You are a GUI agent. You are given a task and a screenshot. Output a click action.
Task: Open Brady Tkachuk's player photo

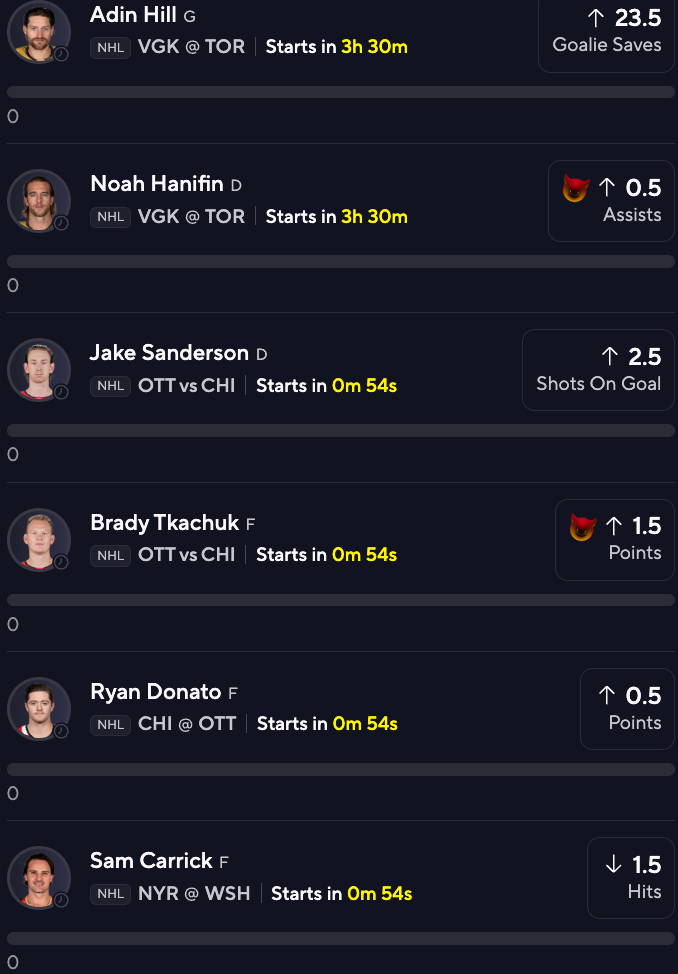tap(39, 540)
